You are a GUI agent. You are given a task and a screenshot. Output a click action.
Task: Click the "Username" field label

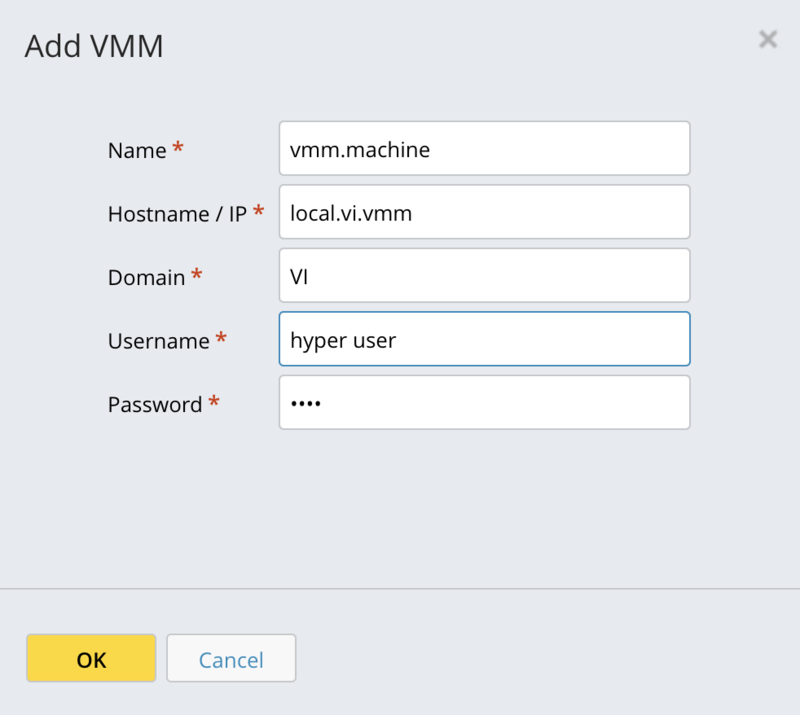[159, 341]
